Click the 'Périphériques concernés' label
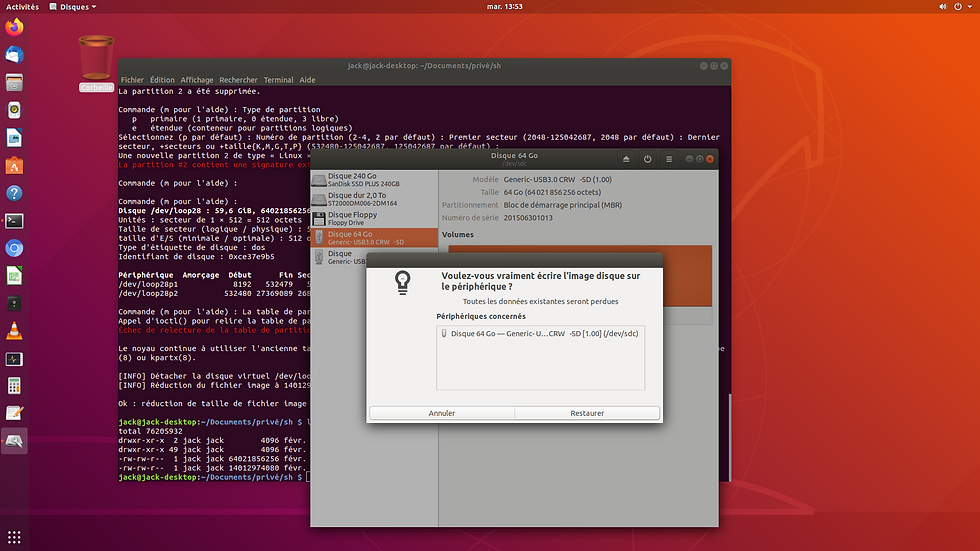Screen dimensions: 980x551 tap(481, 317)
